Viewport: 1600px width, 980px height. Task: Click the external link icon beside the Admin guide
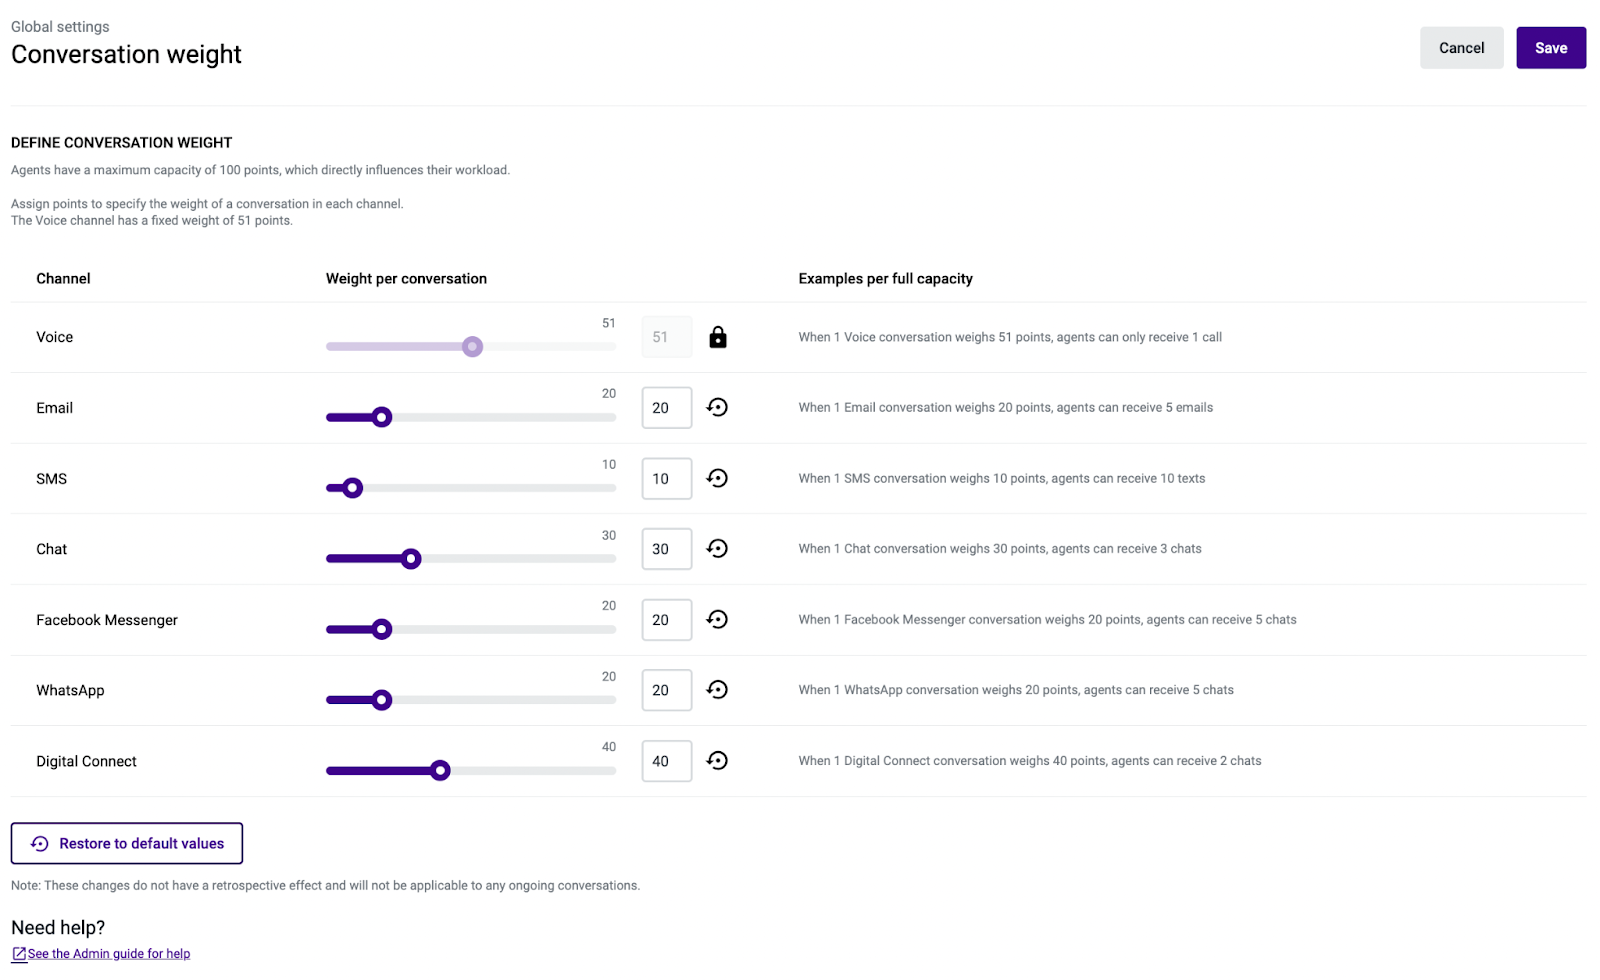pyautogui.click(x=19, y=954)
